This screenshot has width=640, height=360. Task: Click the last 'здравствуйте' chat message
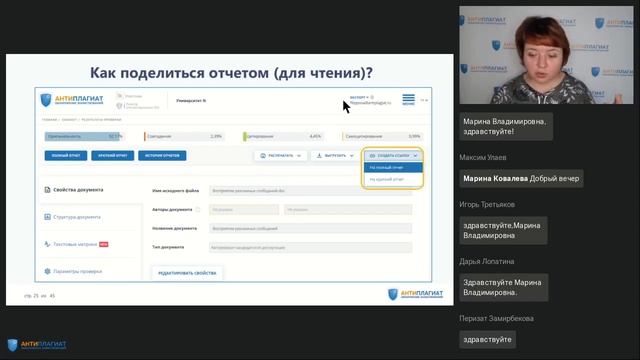point(487,340)
